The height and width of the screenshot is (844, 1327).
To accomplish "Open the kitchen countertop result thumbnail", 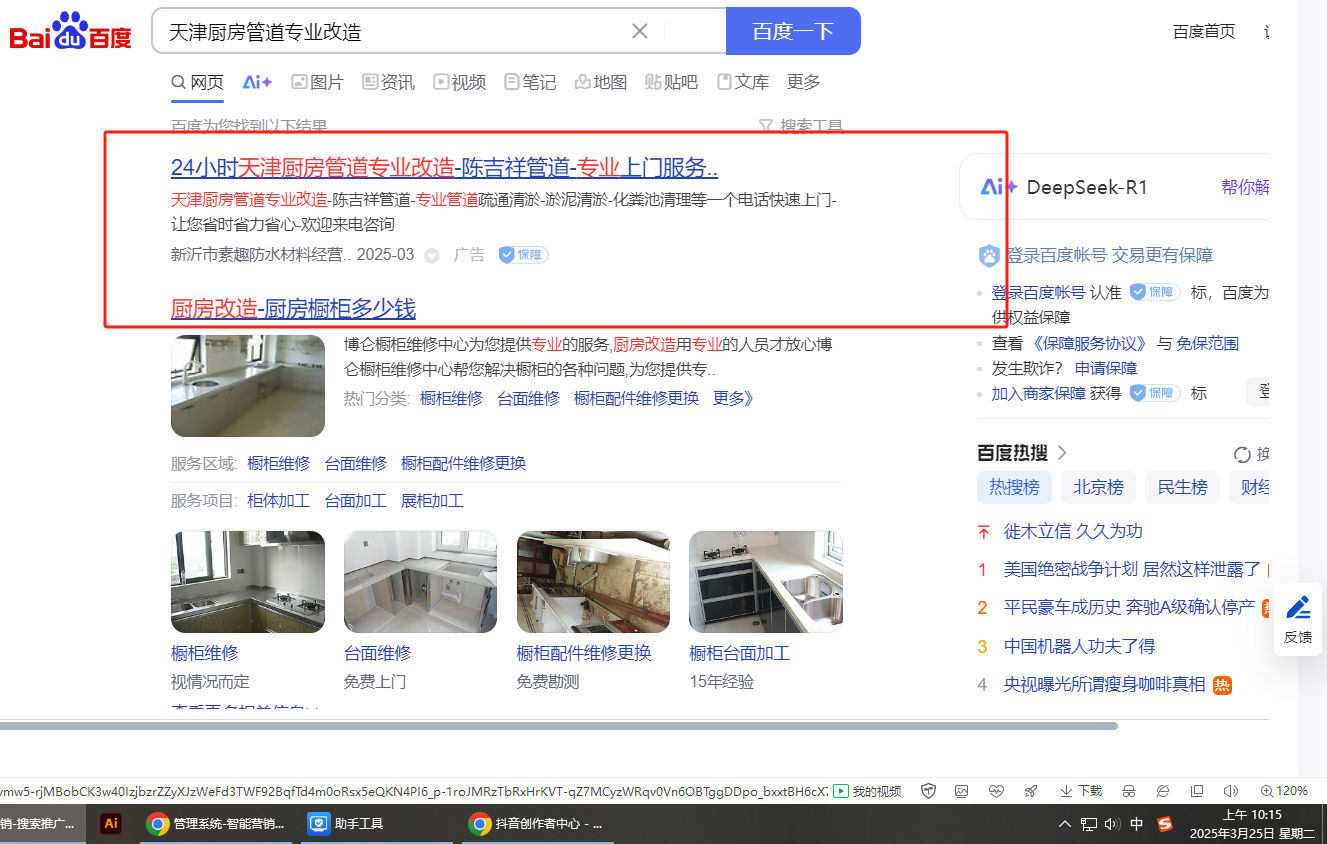I will [x=248, y=386].
